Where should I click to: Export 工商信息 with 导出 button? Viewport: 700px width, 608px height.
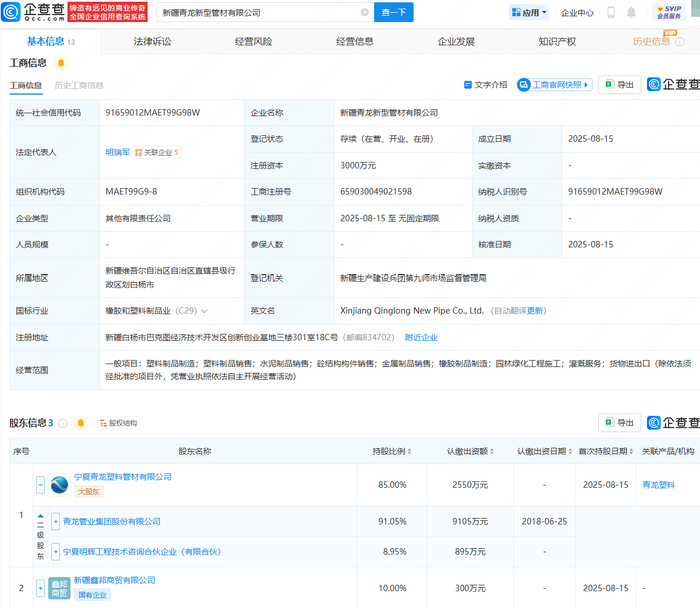[x=620, y=85]
